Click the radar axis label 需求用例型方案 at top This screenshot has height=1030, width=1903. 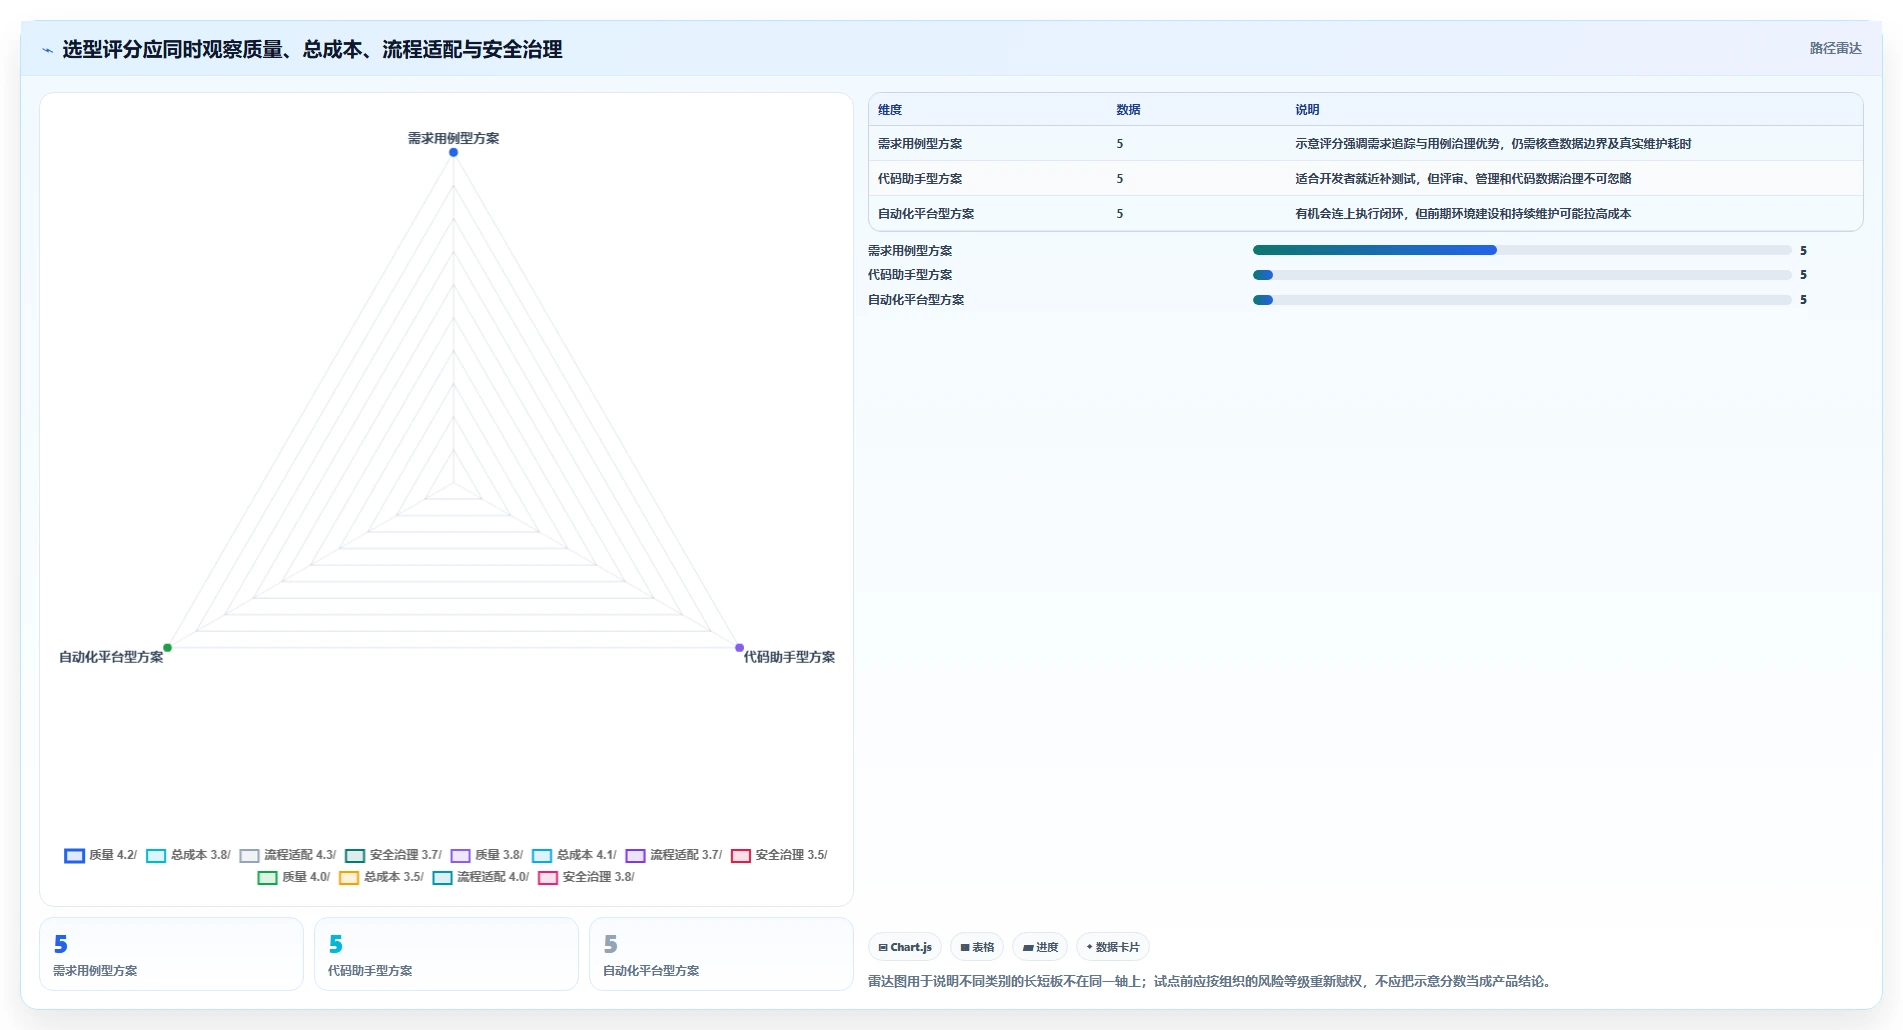[453, 138]
